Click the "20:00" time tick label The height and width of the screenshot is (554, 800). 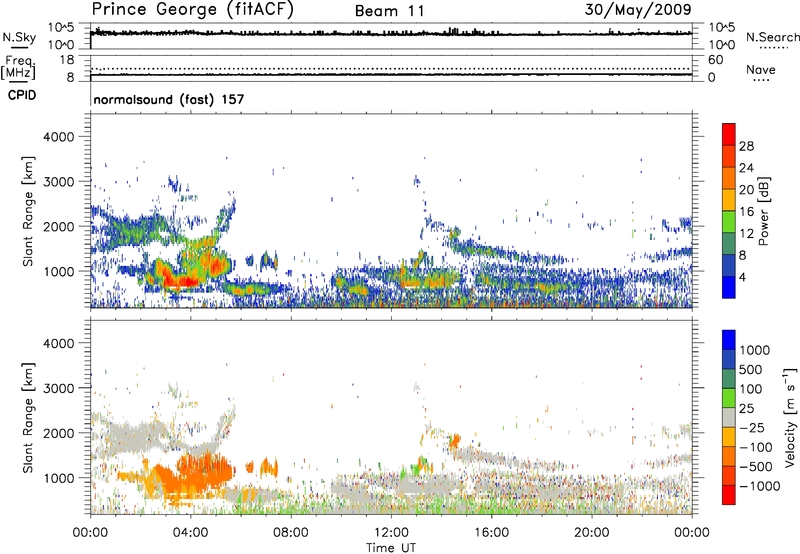[x=591, y=533]
